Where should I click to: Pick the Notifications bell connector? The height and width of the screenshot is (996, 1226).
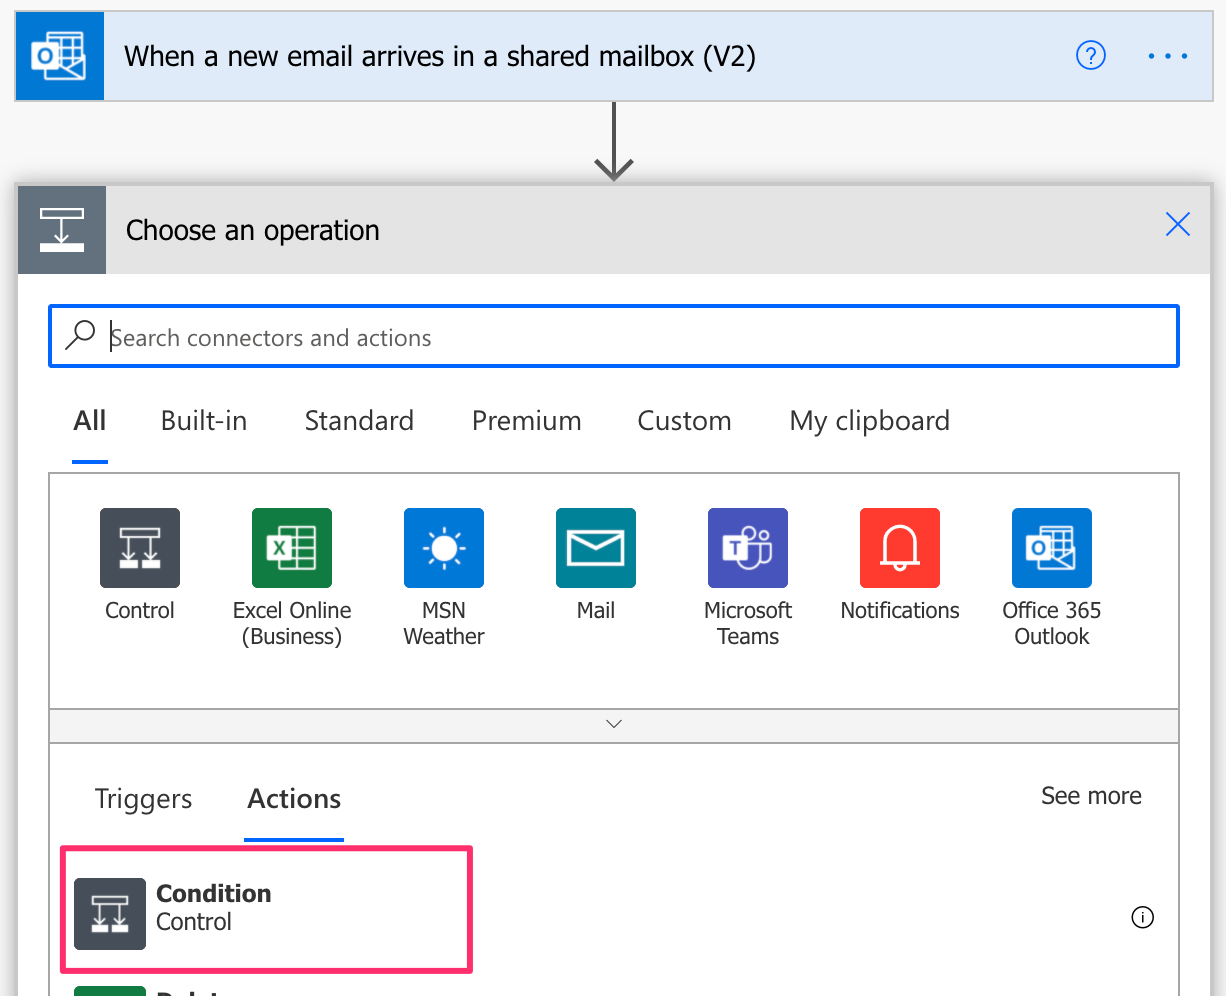point(900,548)
